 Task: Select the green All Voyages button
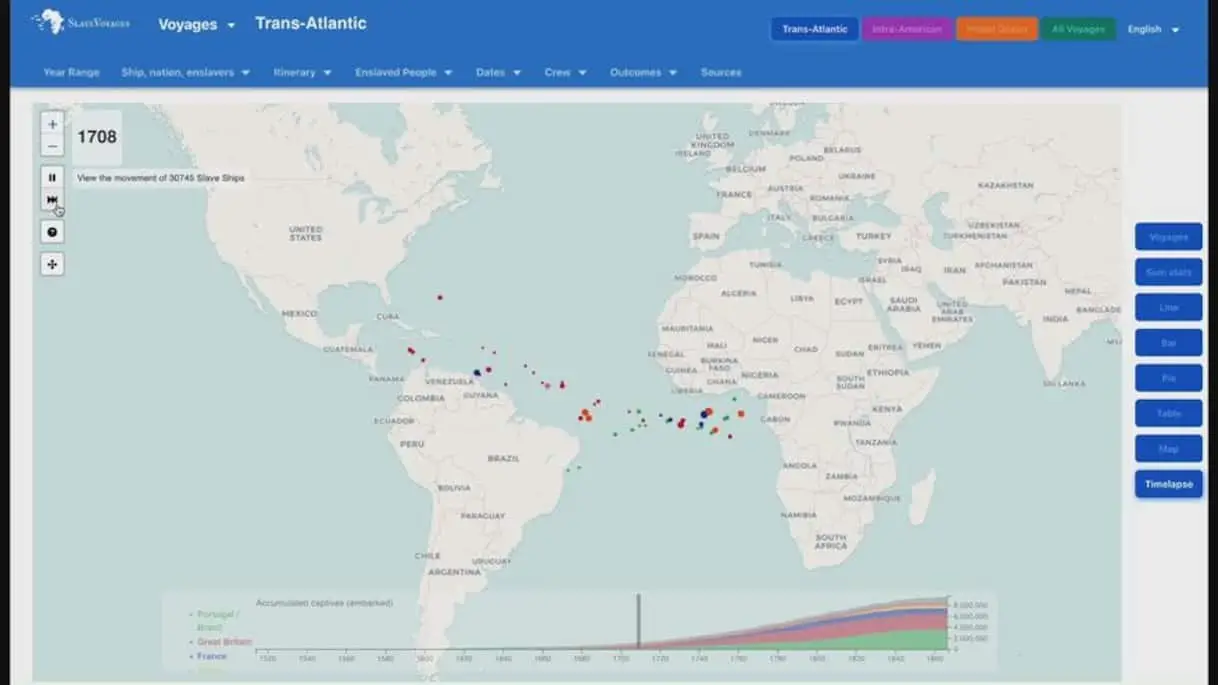1077,29
